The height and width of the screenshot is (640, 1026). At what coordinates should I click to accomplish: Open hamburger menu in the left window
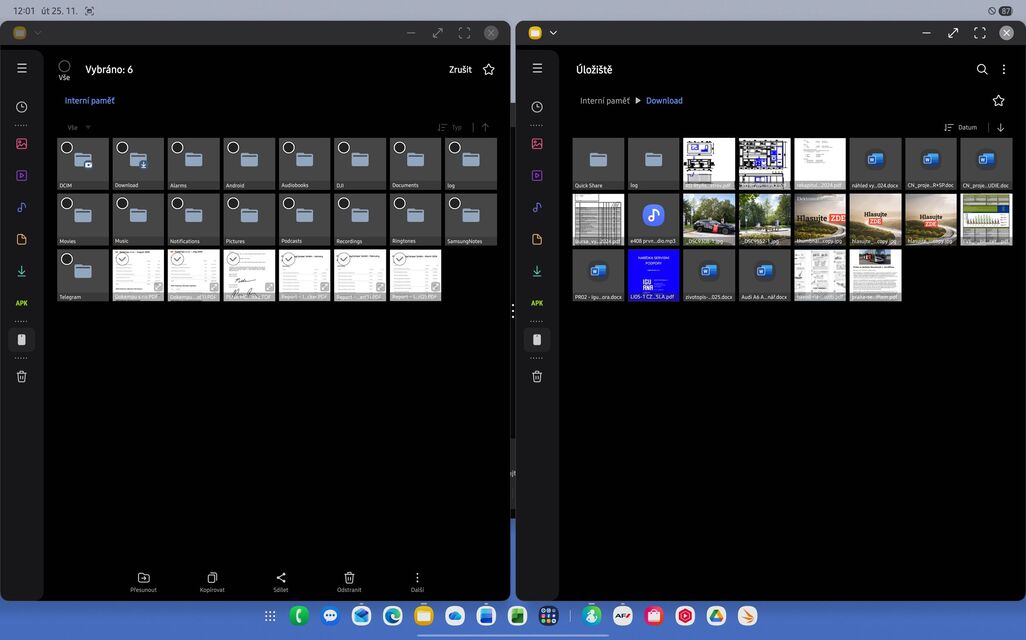tap(22, 68)
